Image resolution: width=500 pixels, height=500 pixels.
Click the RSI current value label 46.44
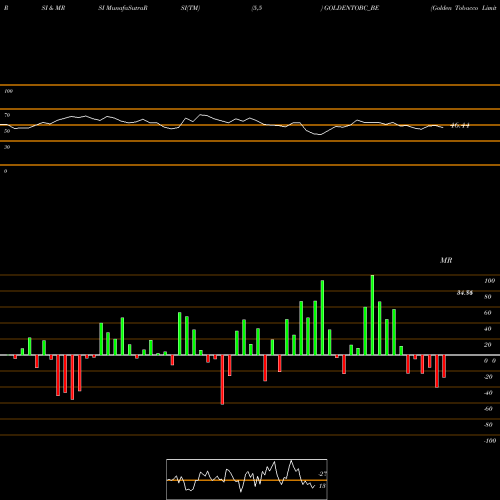460,126
